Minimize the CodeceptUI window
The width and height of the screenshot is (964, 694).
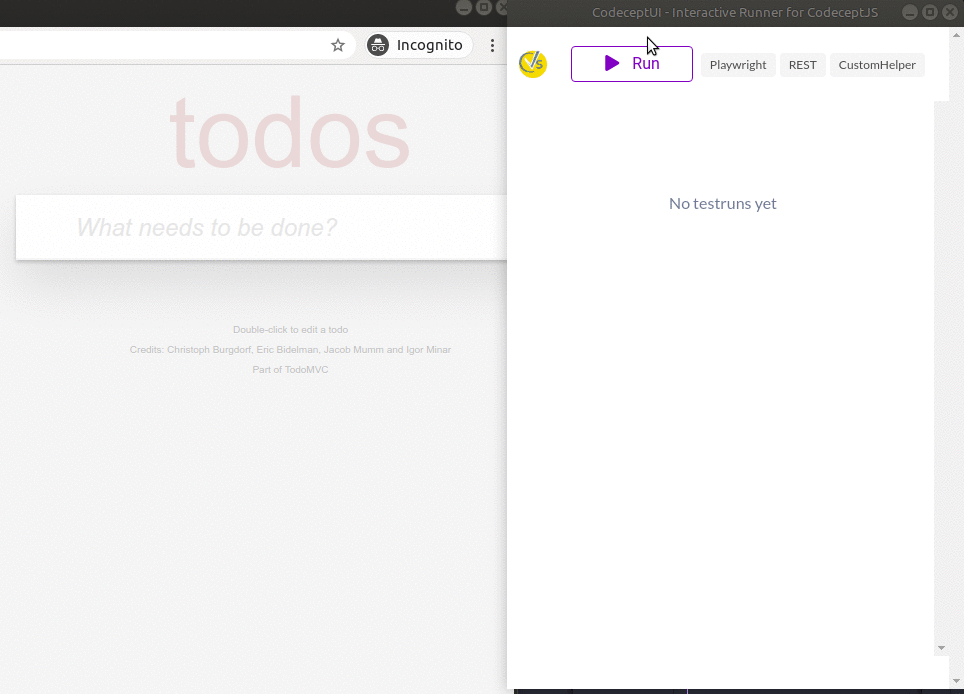point(910,12)
